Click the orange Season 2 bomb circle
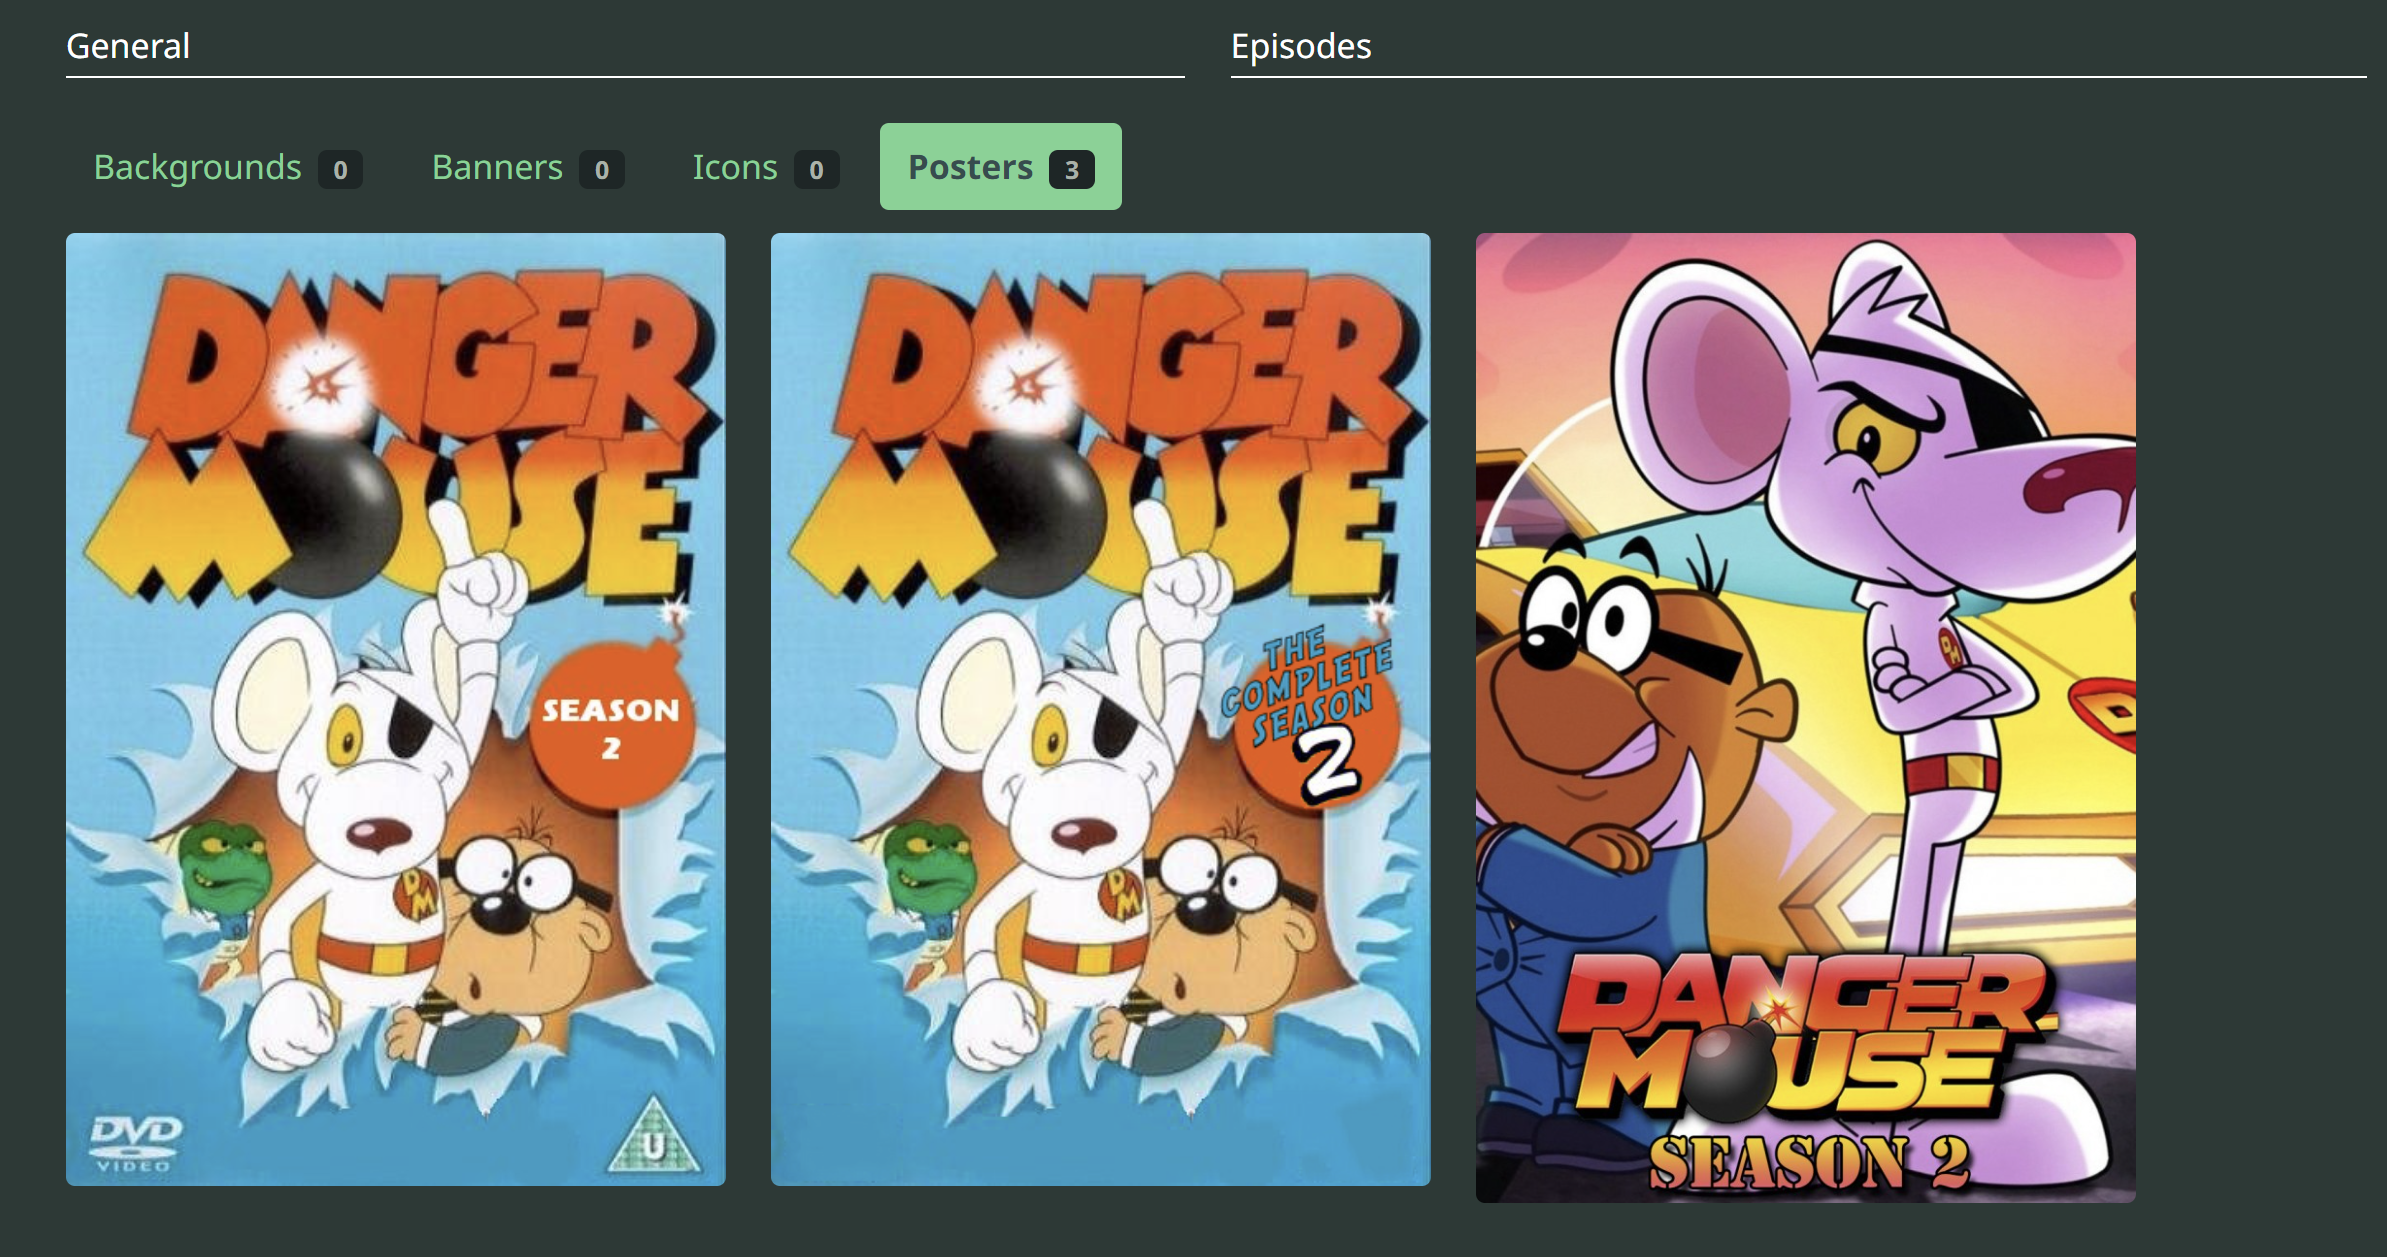2387x1257 pixels. click(611, 727)
